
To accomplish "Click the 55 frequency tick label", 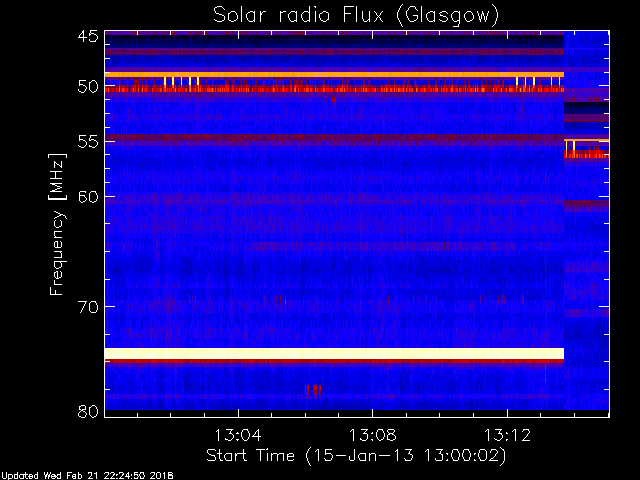I will 88,142.
